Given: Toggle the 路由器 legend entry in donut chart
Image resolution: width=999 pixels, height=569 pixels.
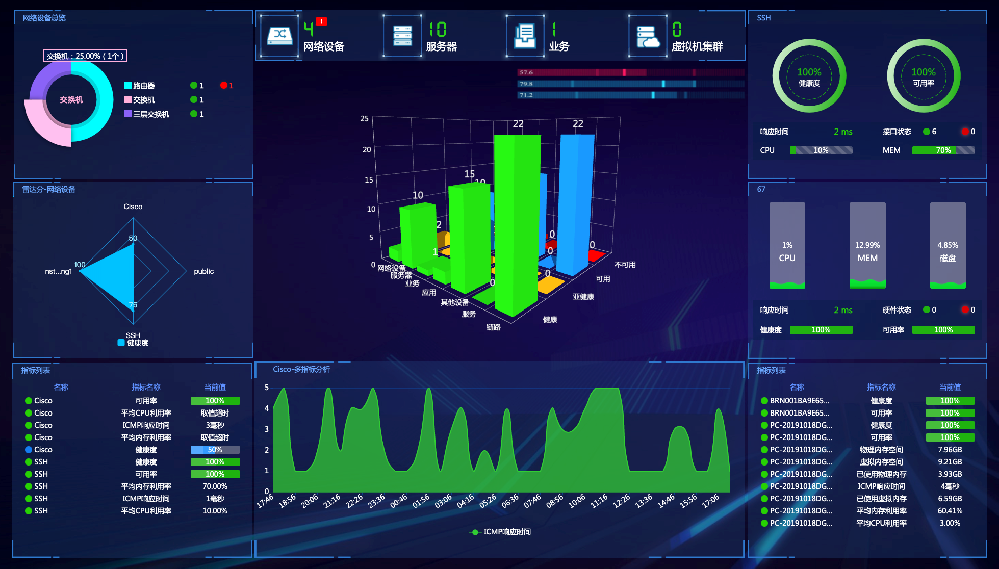Looking at the screenshot, I should point(139,86).
